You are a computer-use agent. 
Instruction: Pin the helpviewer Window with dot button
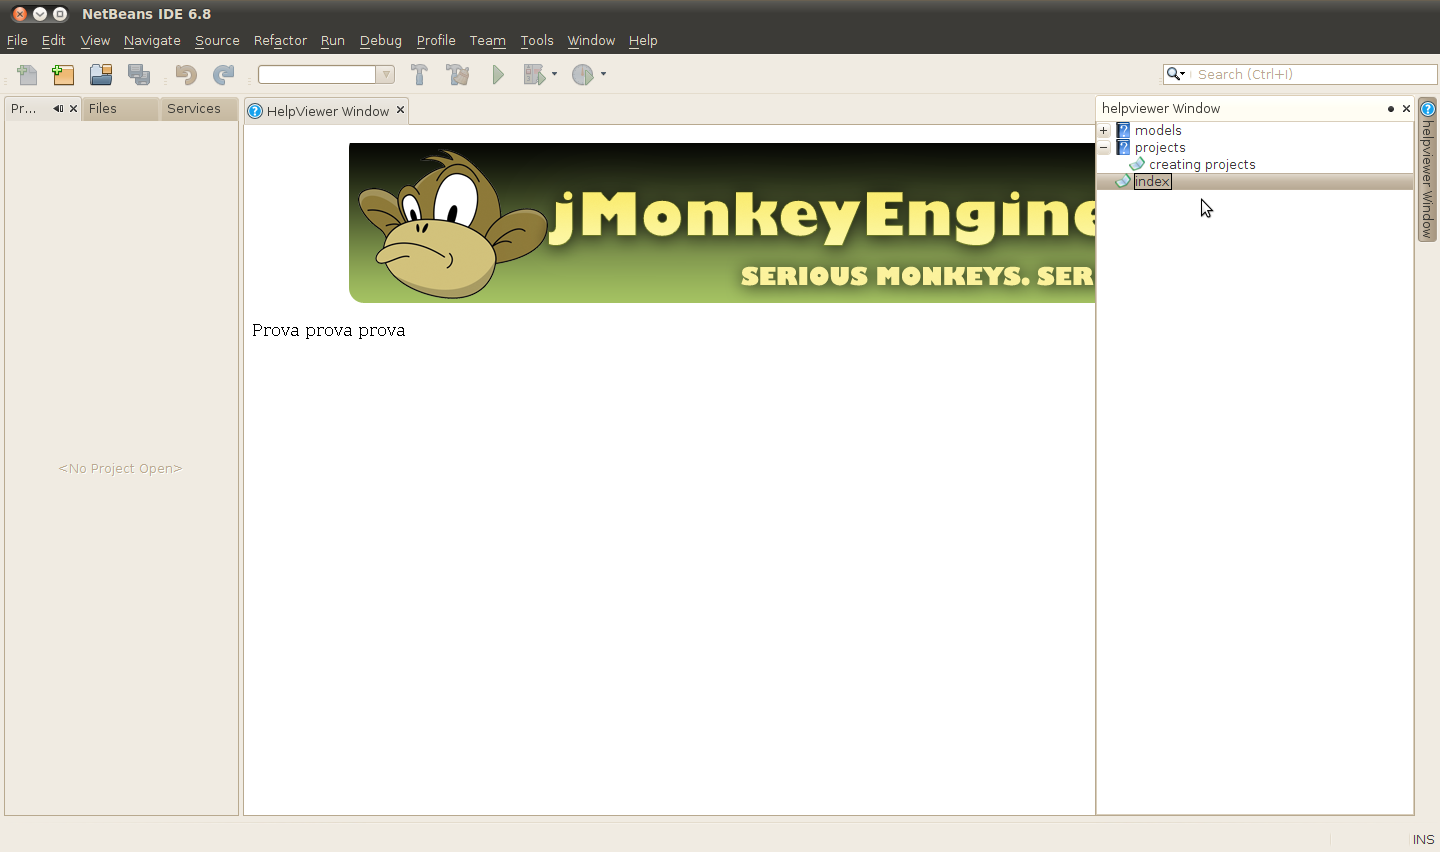[x=1390, y=108]
